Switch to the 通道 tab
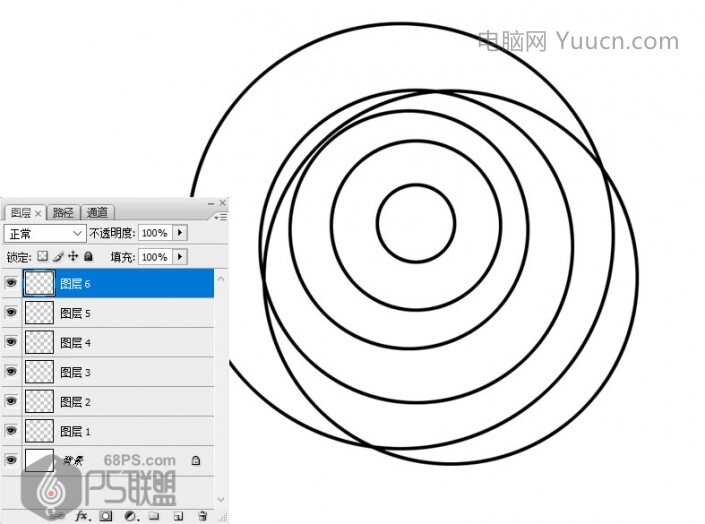 (97, 212)
